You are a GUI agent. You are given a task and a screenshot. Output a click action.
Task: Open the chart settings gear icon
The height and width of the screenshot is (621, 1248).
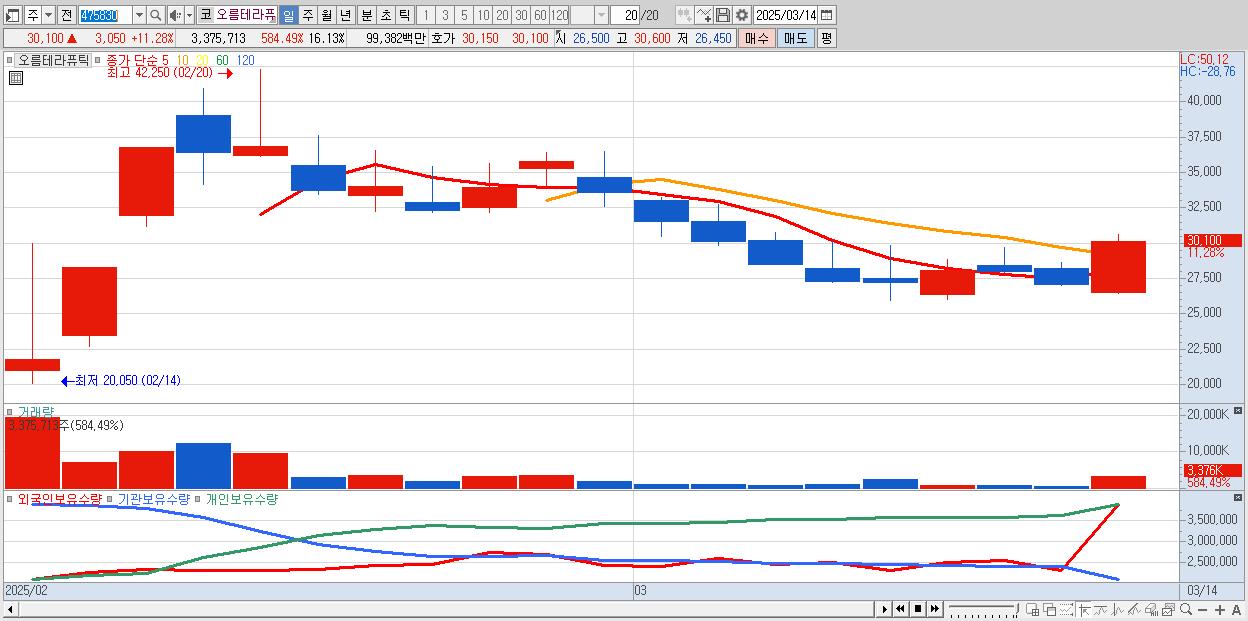742,15
